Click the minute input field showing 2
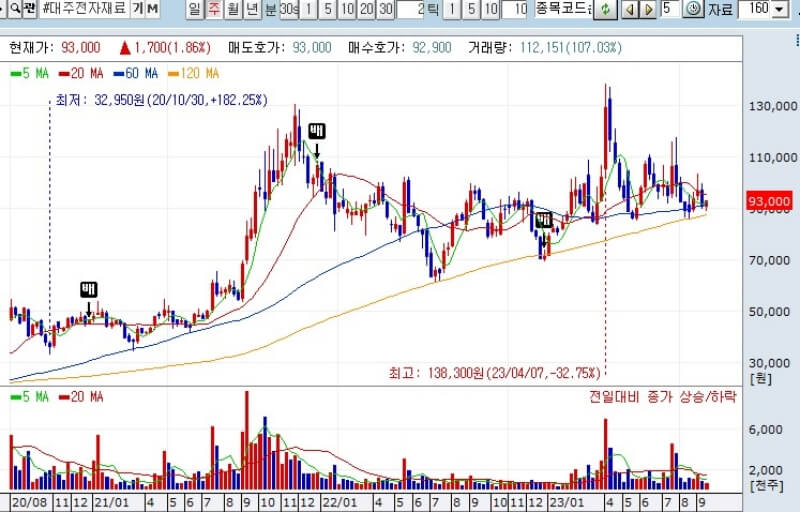This screenshot has height=512, width=800. [410, 9]
